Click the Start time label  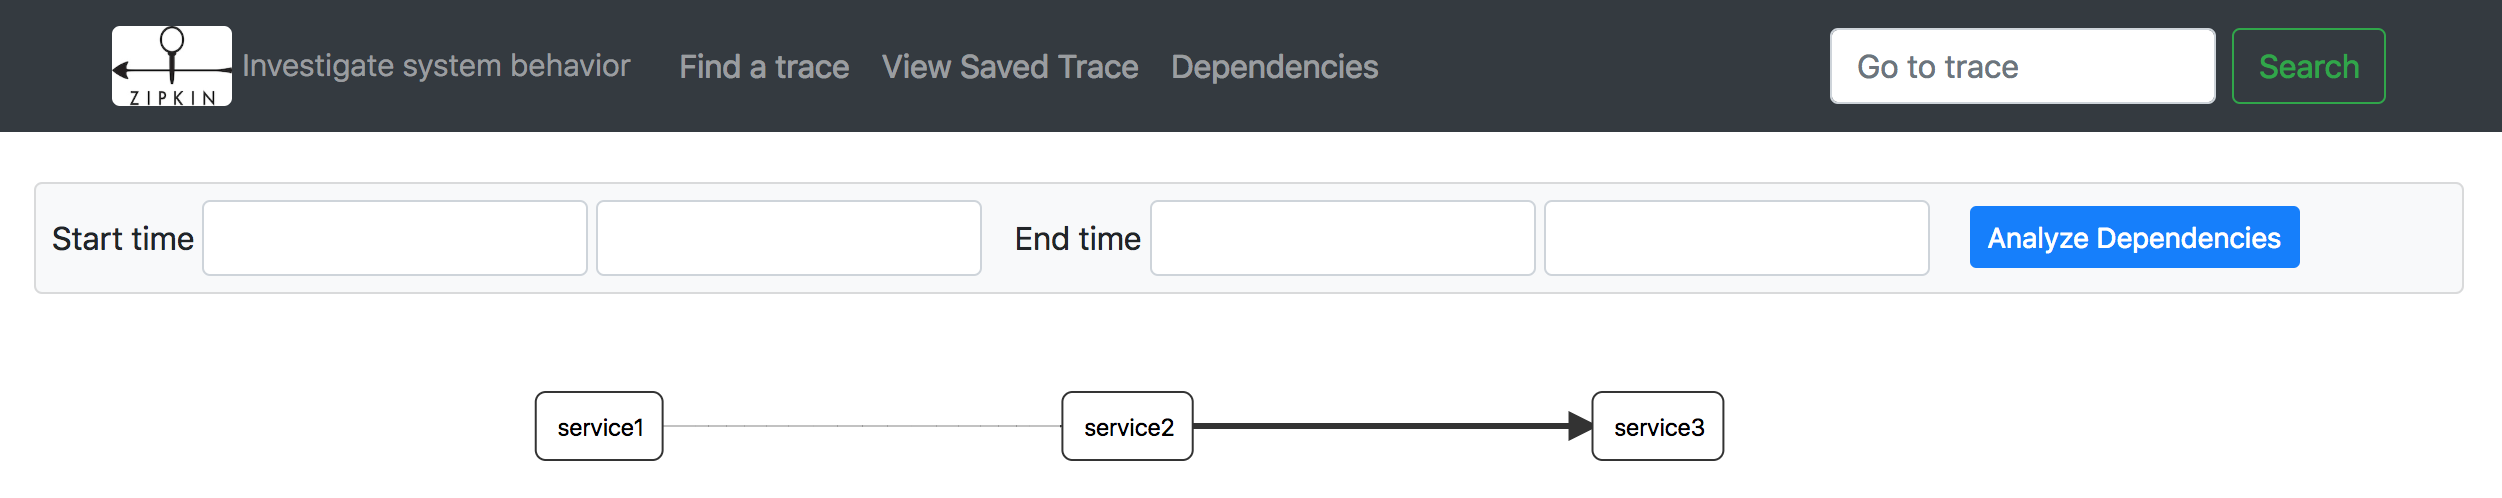click(123, 239)
